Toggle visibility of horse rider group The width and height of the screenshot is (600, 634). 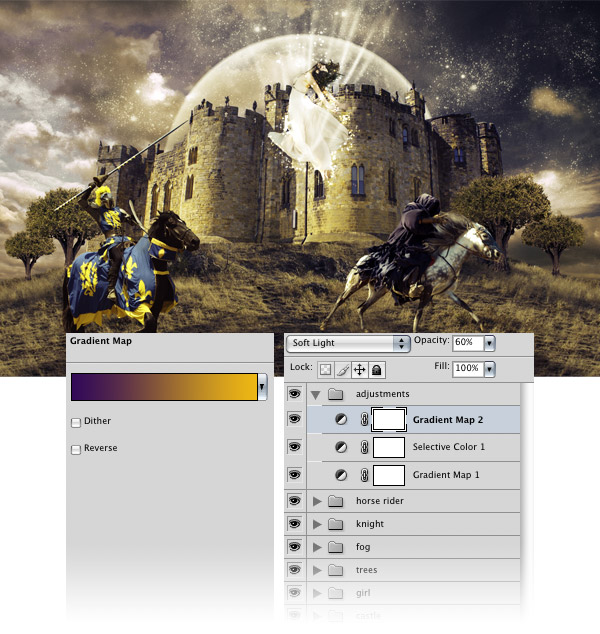(294, 501)
